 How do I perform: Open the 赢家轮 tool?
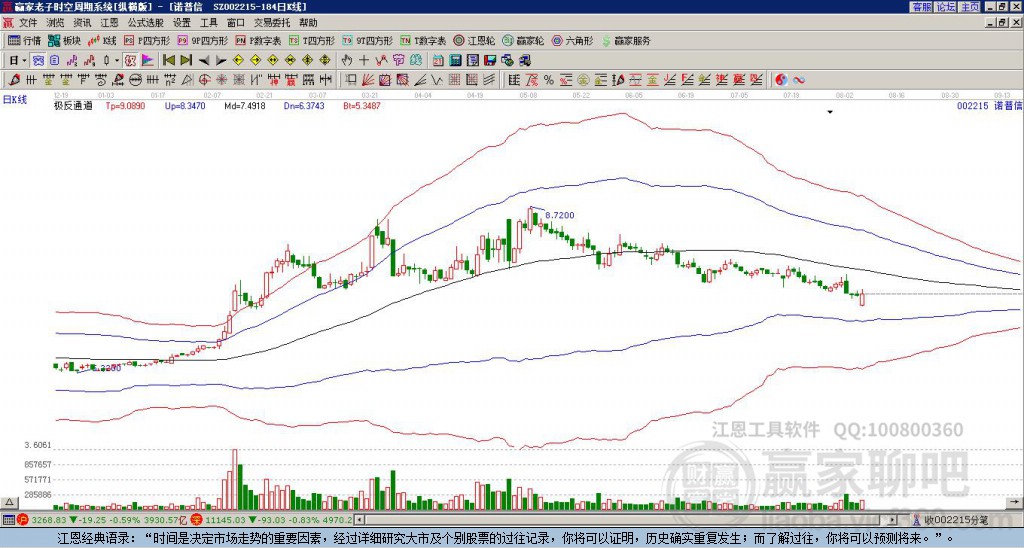pos(523,40)
